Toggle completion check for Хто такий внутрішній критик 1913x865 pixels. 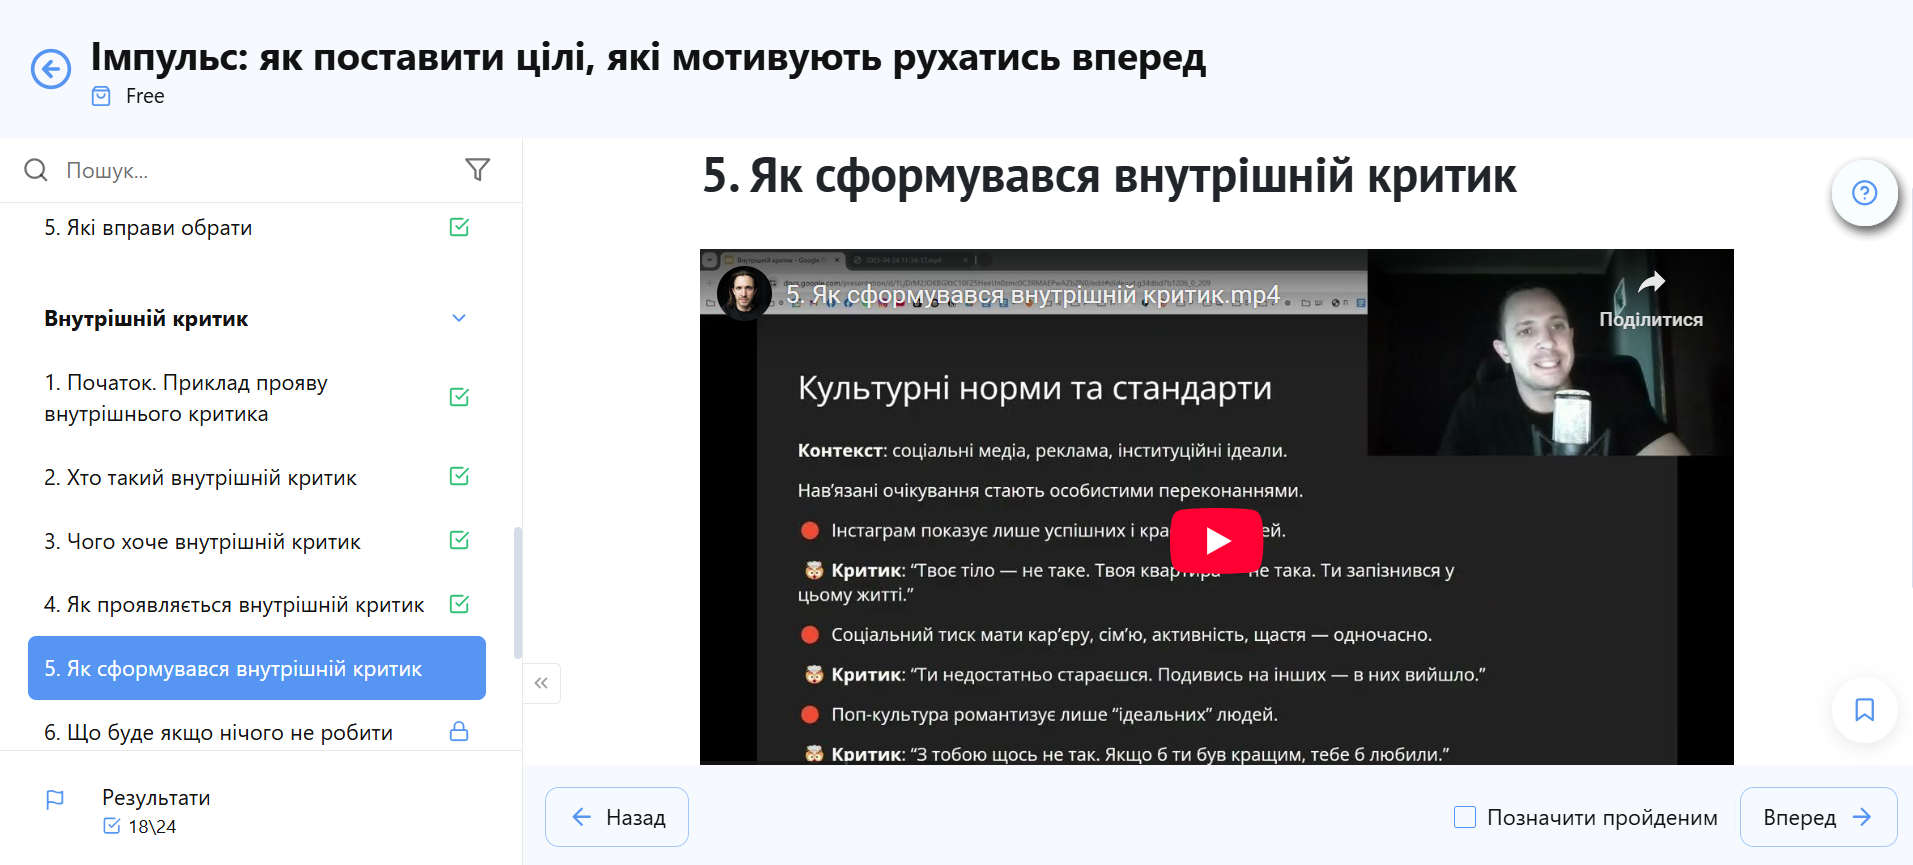(x=459, y=477)
